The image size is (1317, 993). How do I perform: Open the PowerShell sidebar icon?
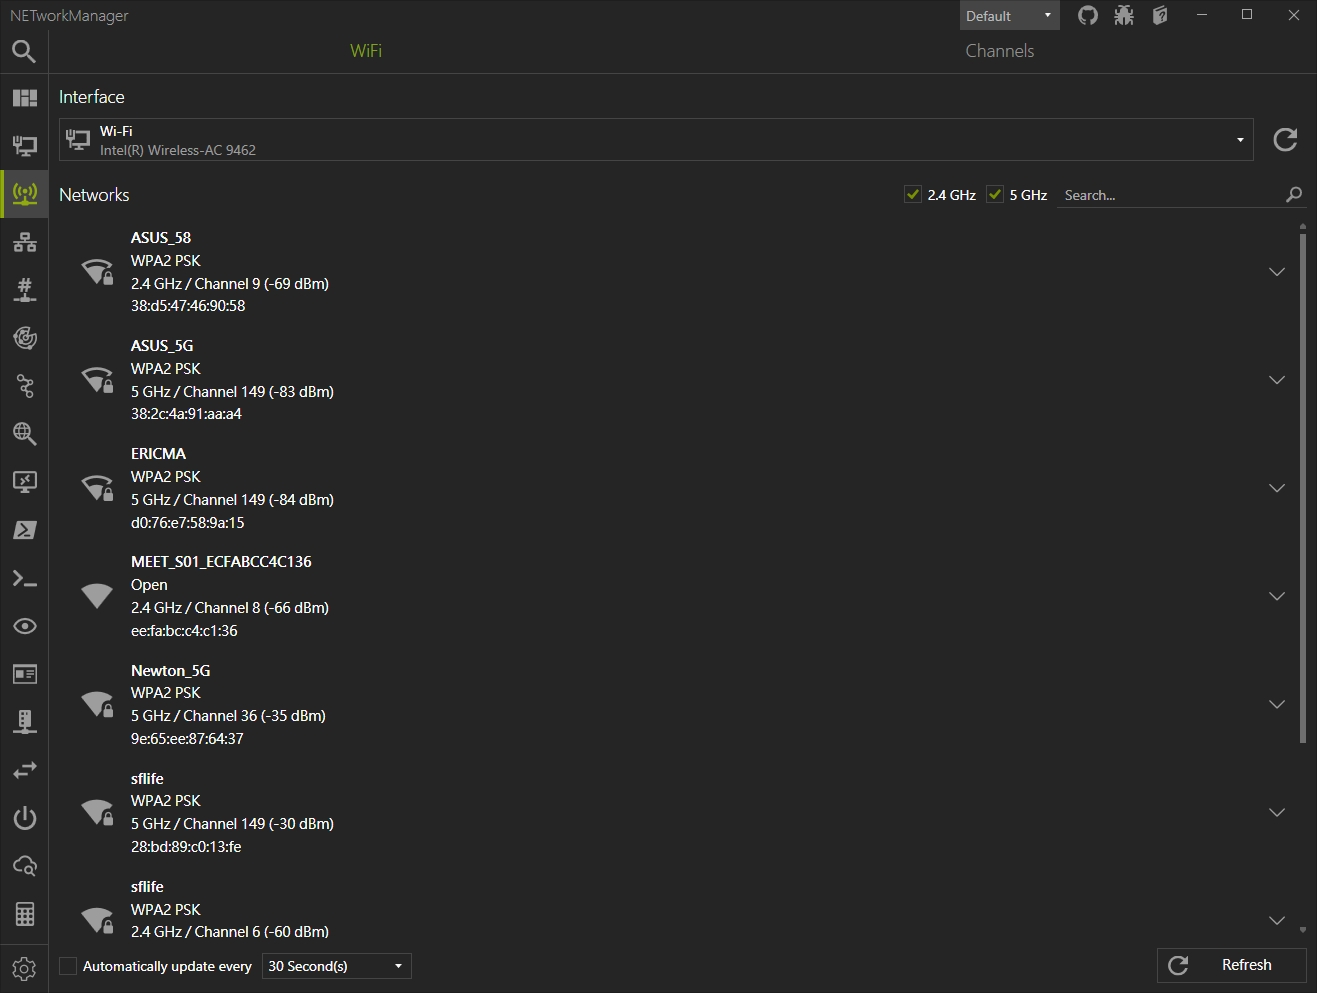24,530
